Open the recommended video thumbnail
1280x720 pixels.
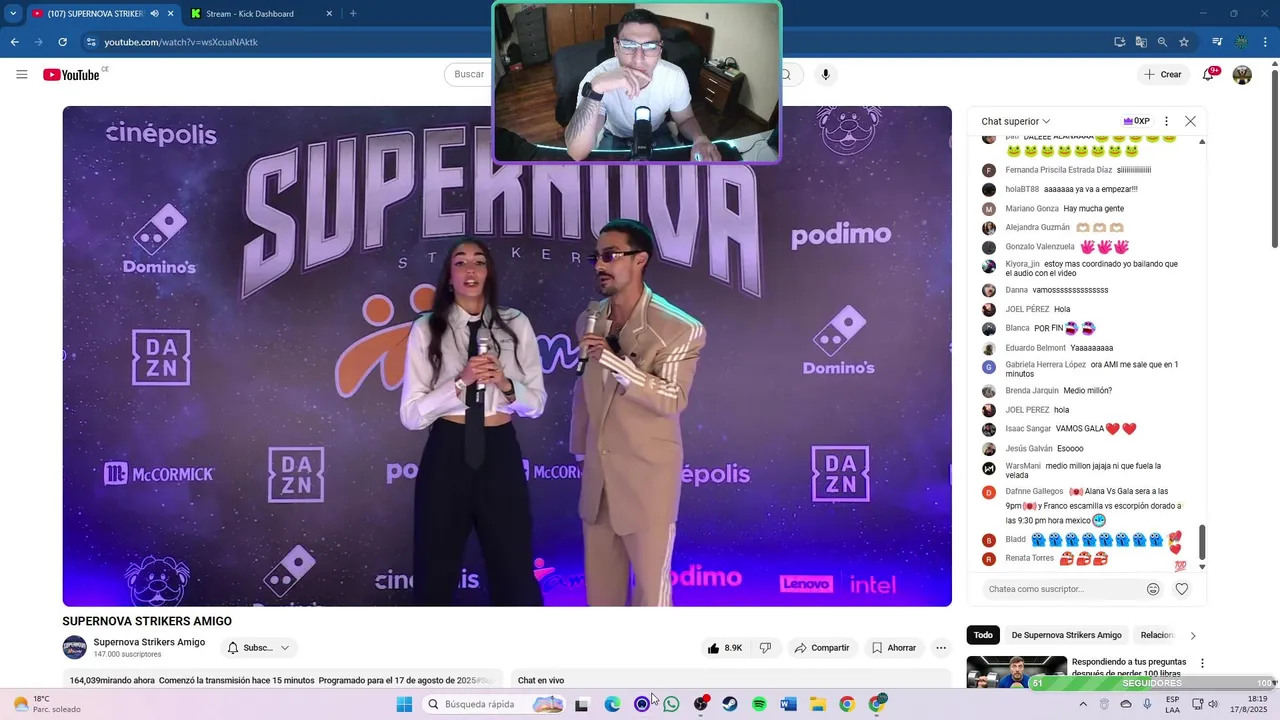[1016, 672]
